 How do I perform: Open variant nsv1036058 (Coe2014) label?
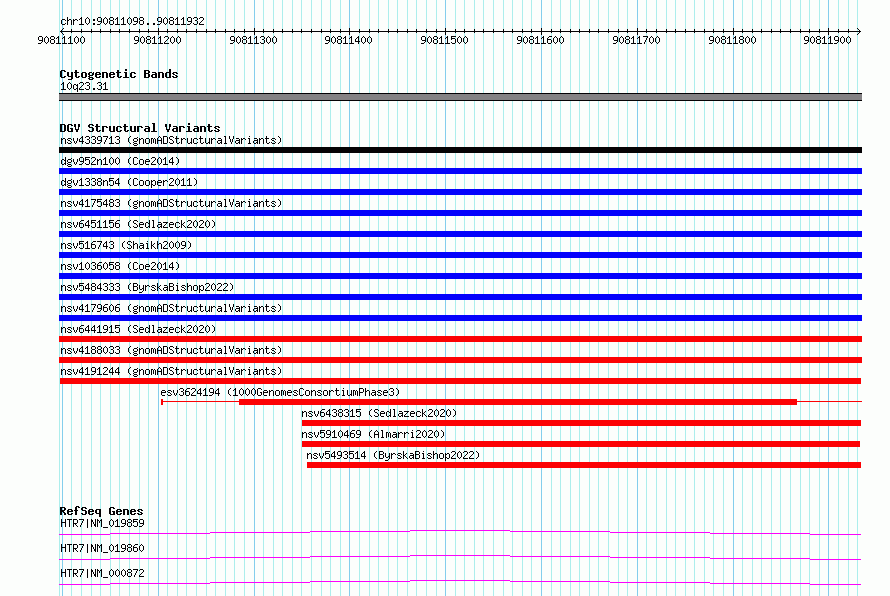click(x=120, y=266)
